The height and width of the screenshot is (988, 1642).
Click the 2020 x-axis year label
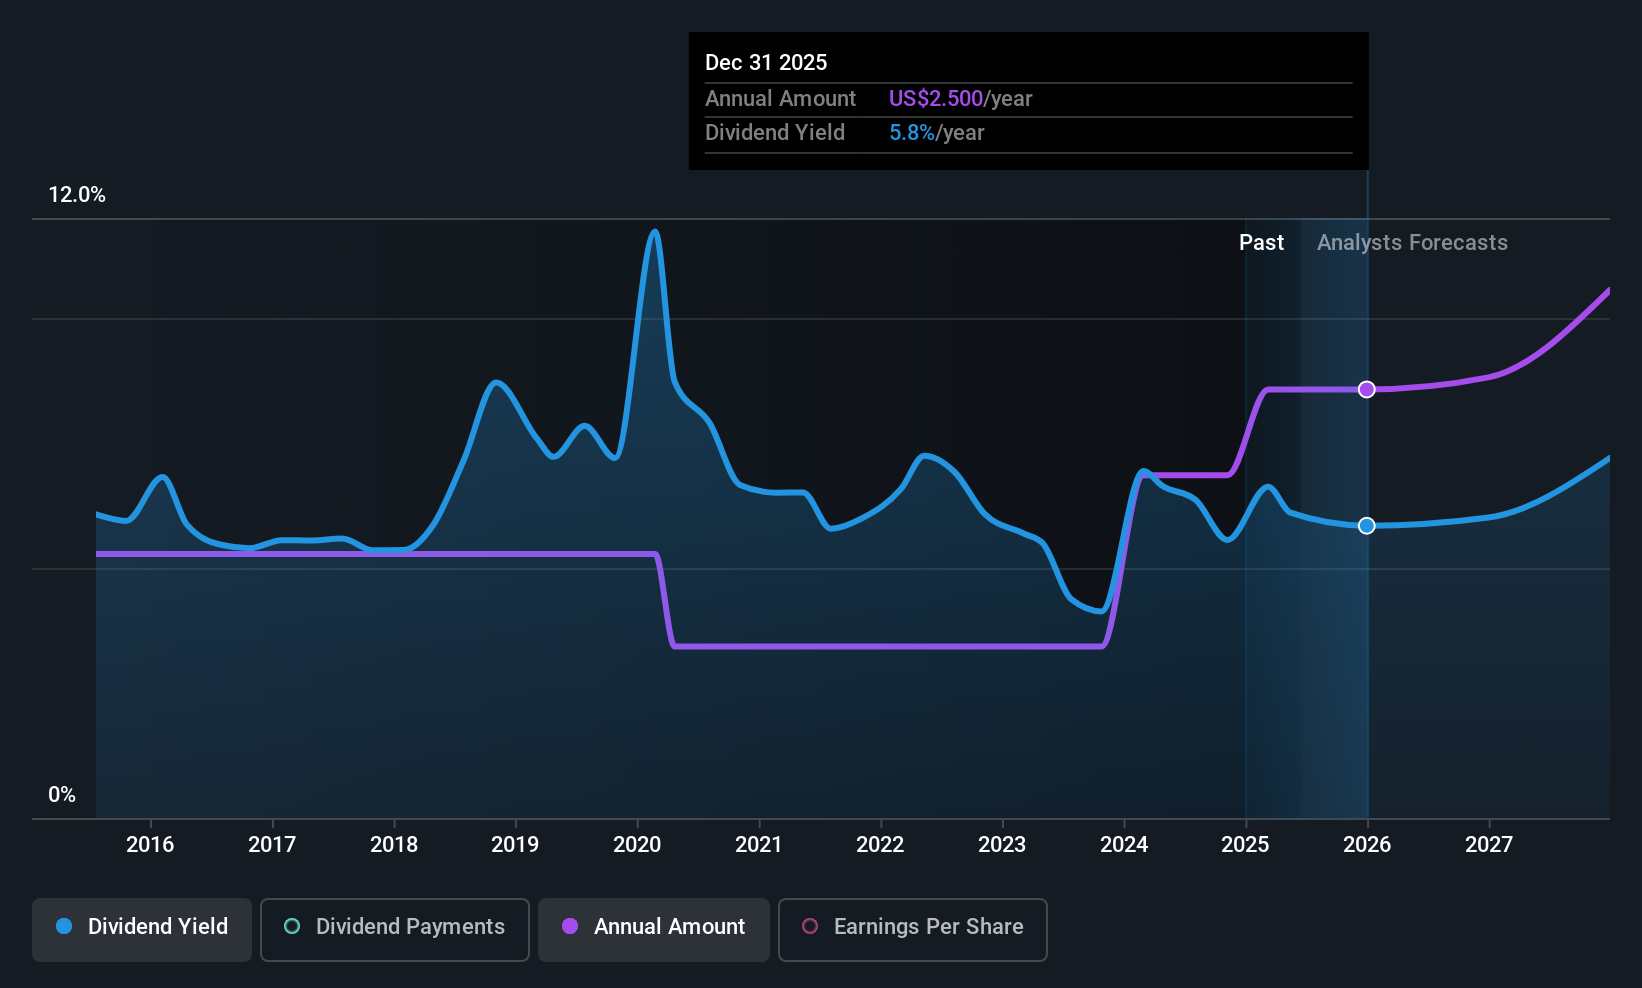pos(637,845)
